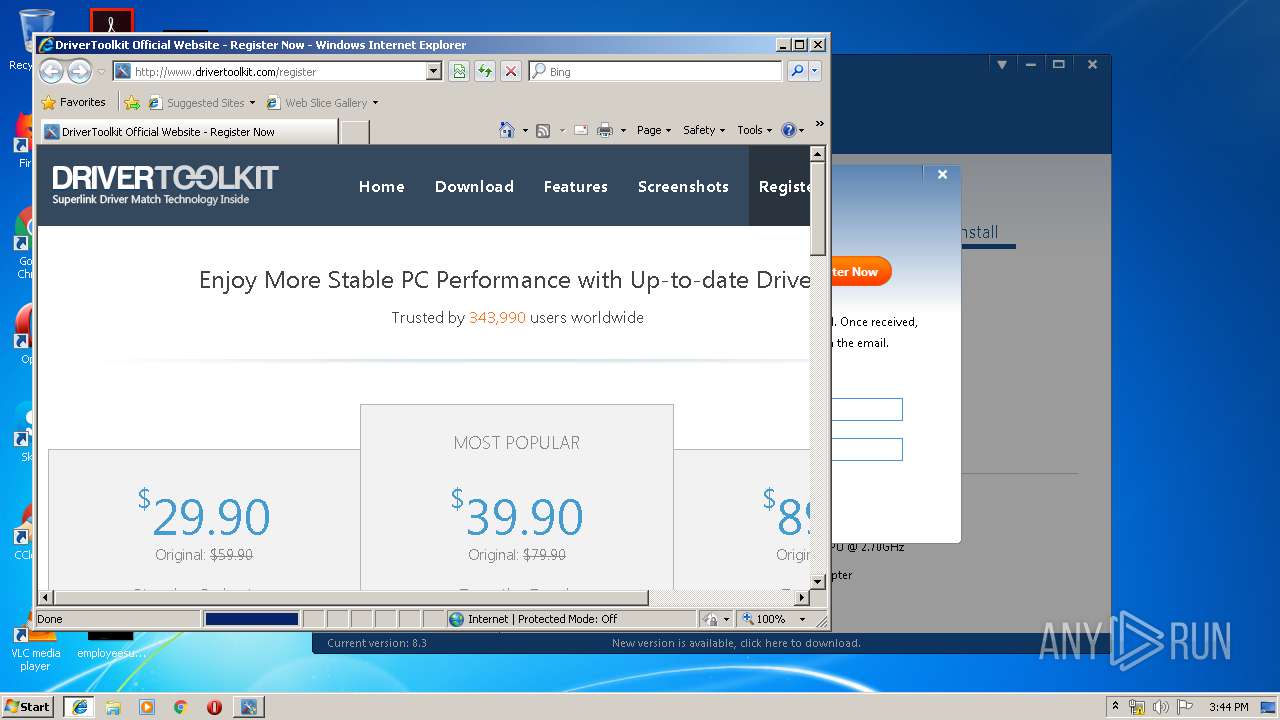This screenshot has width=1280, height=720.
Task: Refresh the page with the green arrows icon
Action: point(485,71)
